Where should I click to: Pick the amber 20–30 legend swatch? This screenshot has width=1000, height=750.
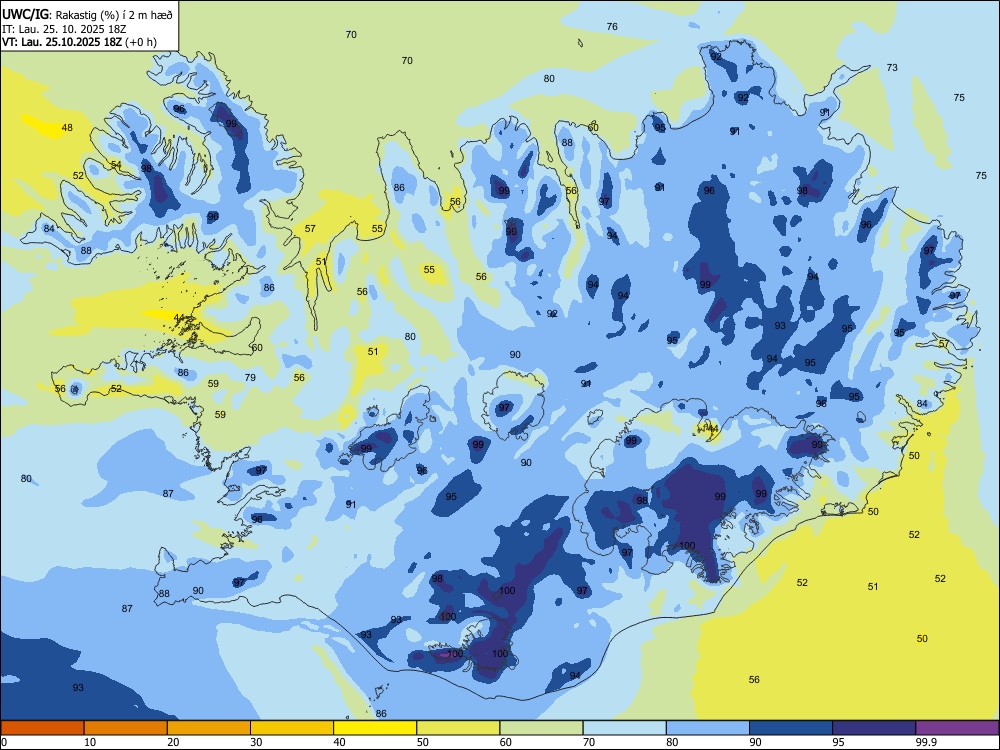pyautogui.click(x=209, y=728)
